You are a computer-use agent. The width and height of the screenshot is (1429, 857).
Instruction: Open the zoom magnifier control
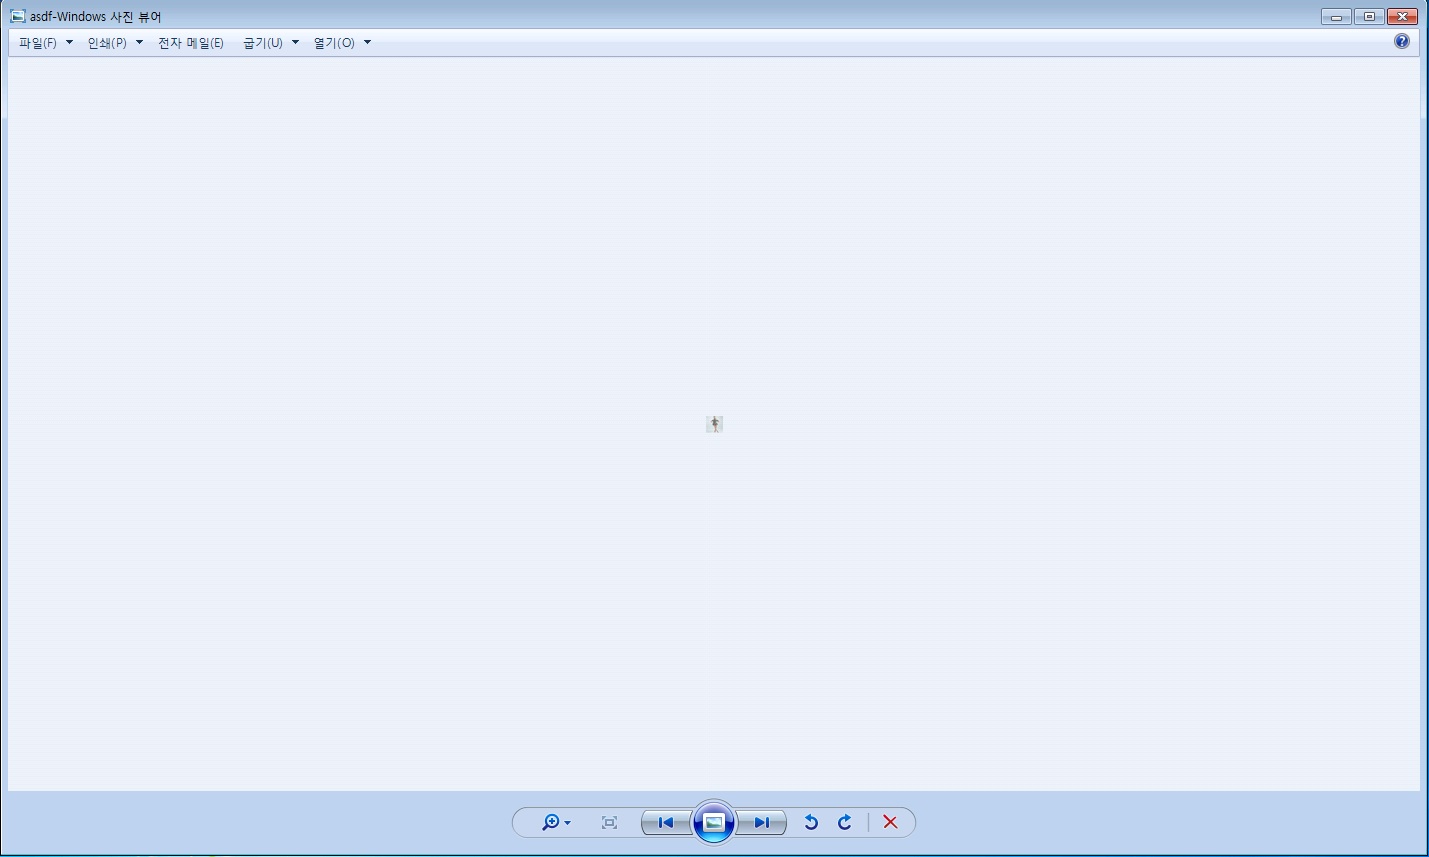click(550, 823)
